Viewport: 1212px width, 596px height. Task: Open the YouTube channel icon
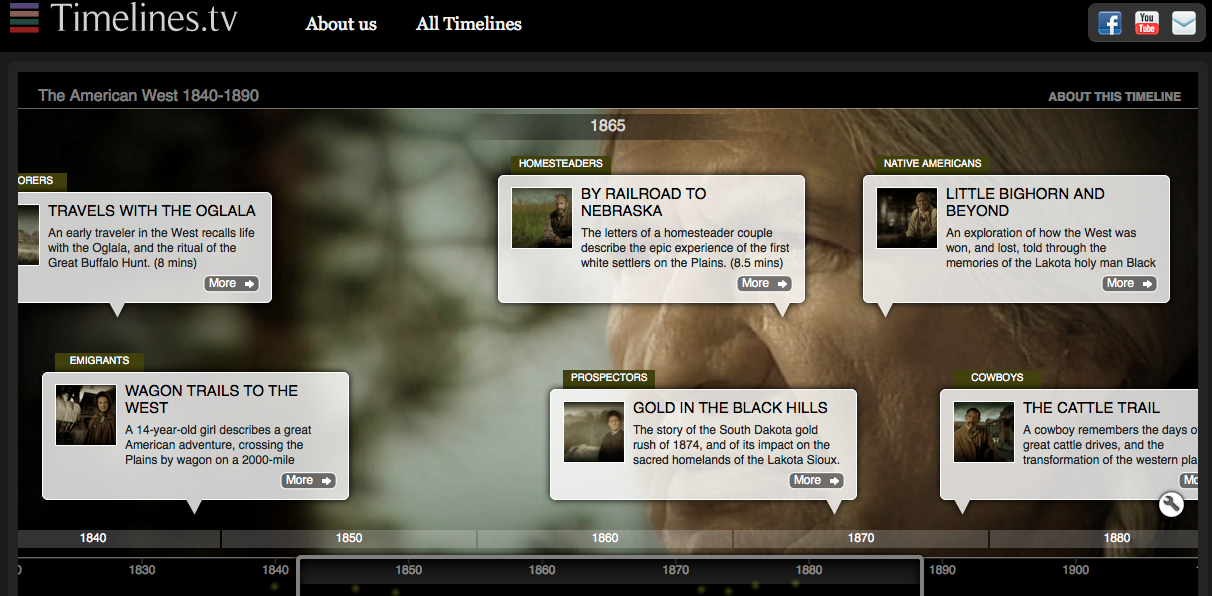[x=1146, y=23]
